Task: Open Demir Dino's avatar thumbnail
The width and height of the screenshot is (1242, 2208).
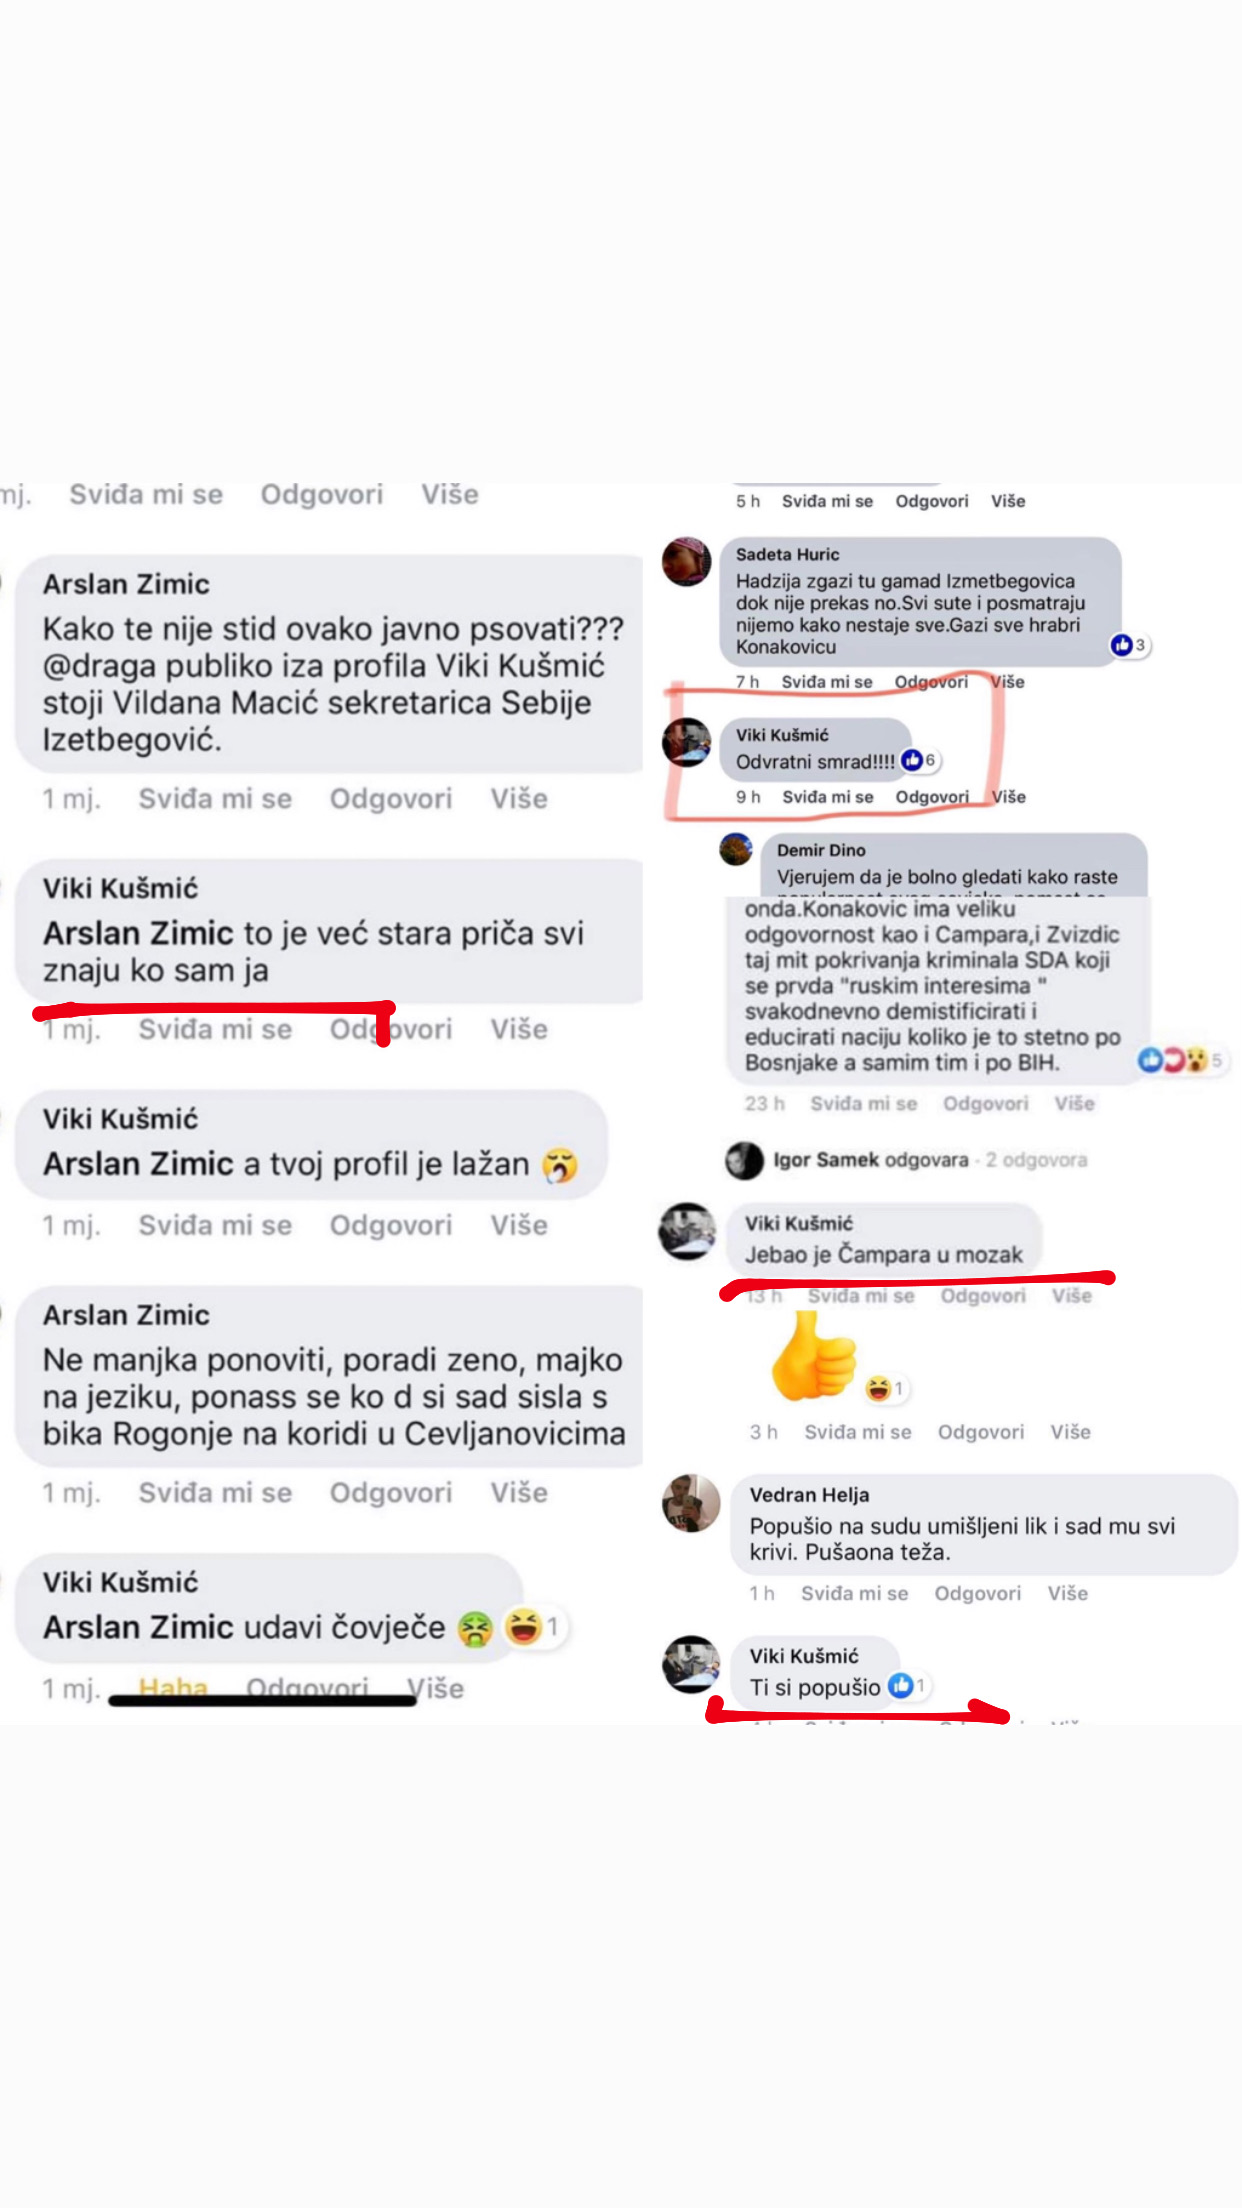Action: [x=736, y=849]
